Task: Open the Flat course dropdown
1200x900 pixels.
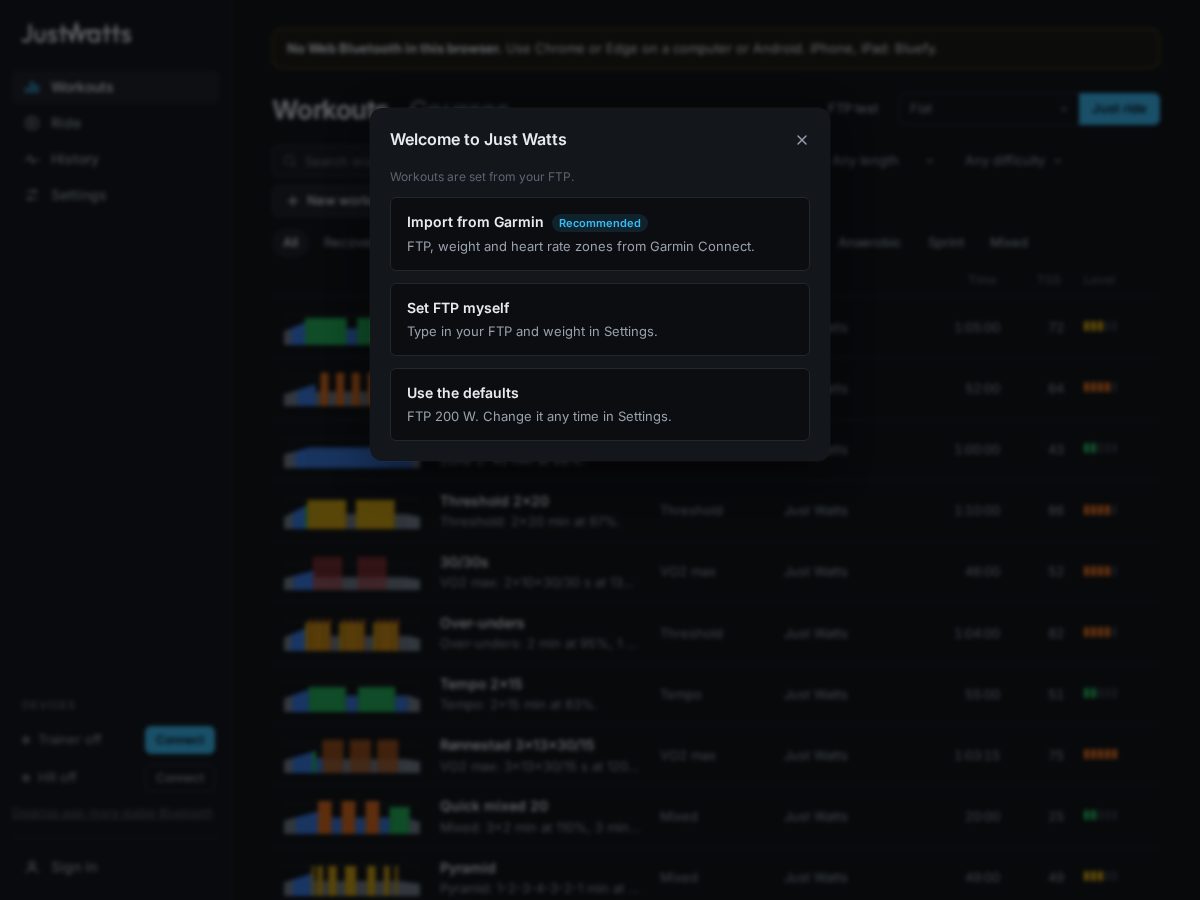Action: tap(988, 108)
